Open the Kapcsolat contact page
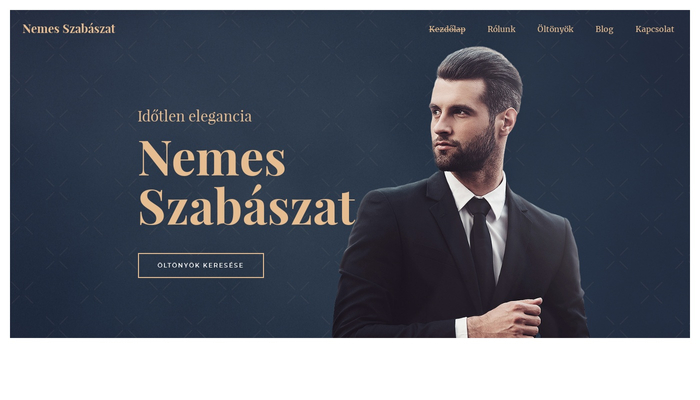Screen dimensions: 700x400 point(654,29)
